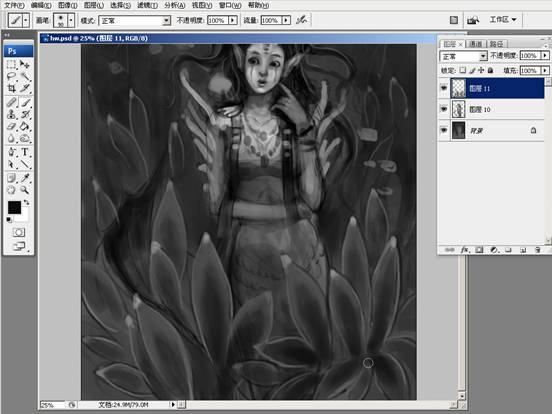Select the Lasso tool
The width and height of the screenshot is (552, 414).
coord(11,76)
